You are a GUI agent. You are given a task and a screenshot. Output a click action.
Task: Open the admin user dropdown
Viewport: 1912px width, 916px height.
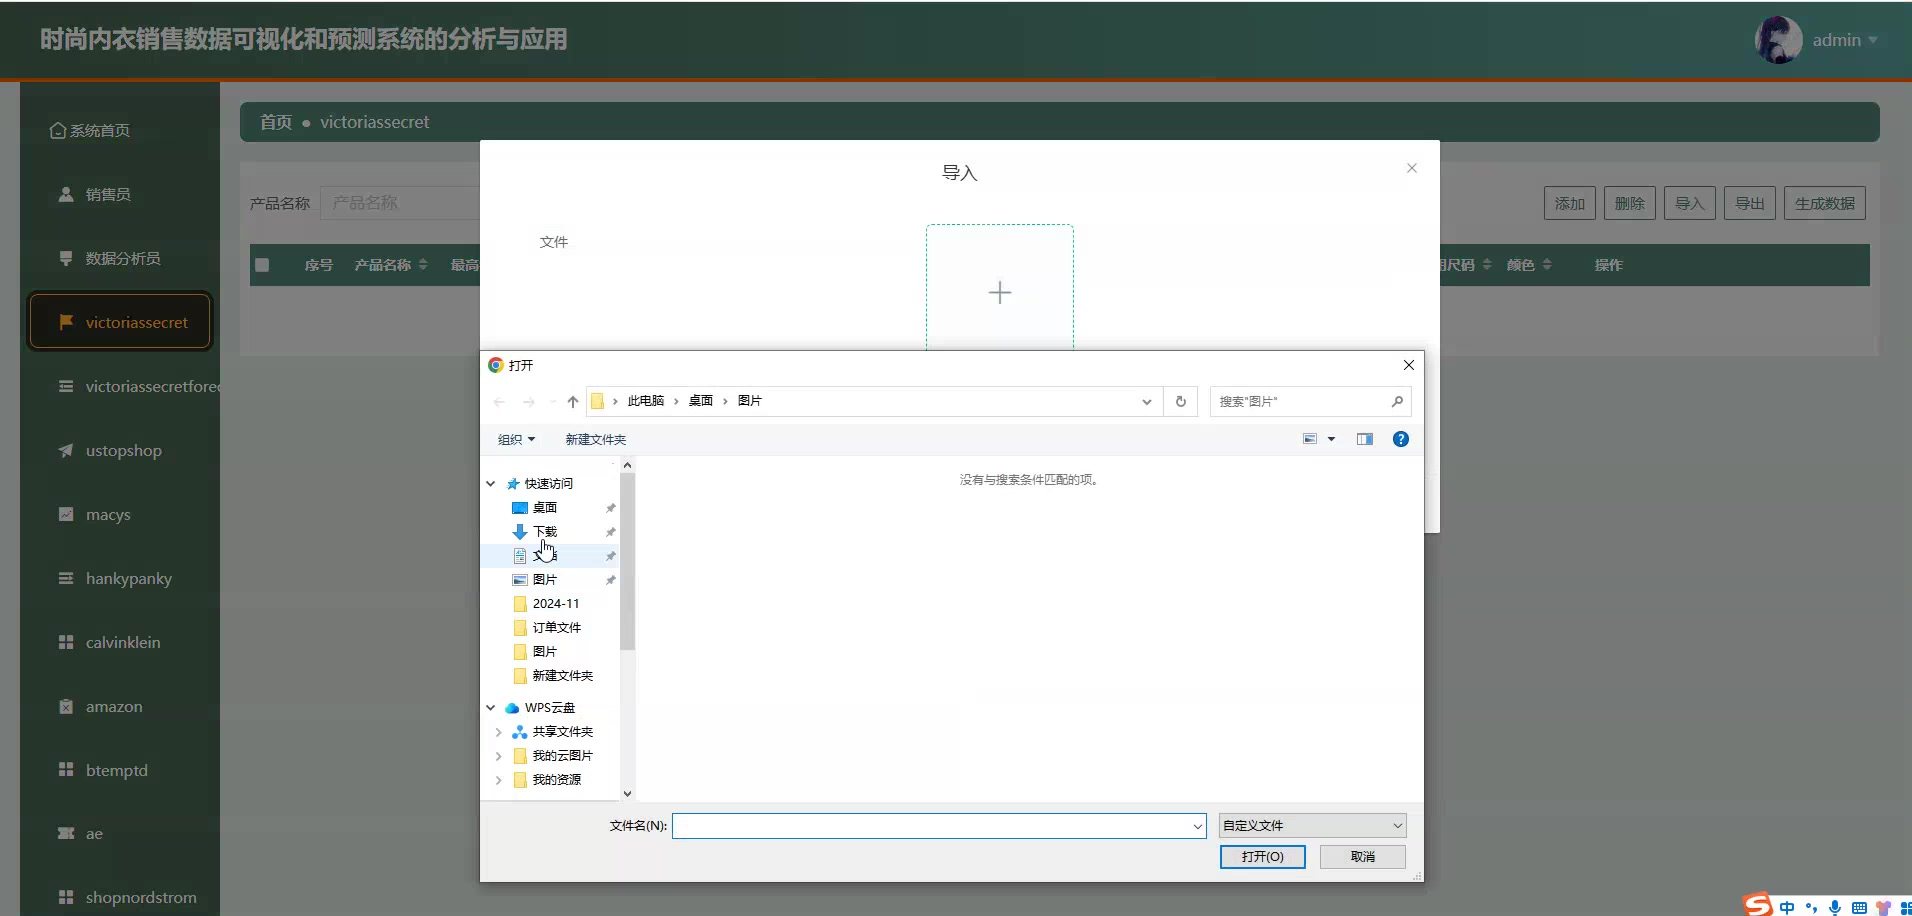(1845, 40)
